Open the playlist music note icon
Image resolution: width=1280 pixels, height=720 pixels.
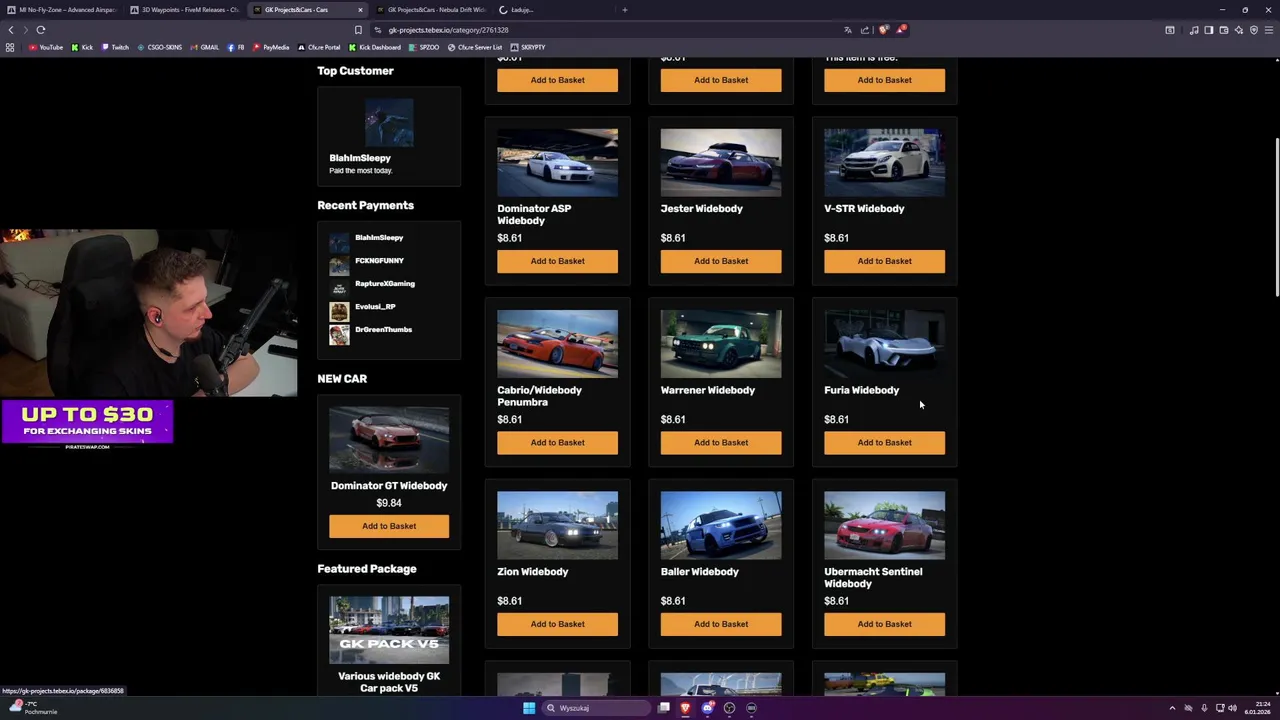(1194, 30)
